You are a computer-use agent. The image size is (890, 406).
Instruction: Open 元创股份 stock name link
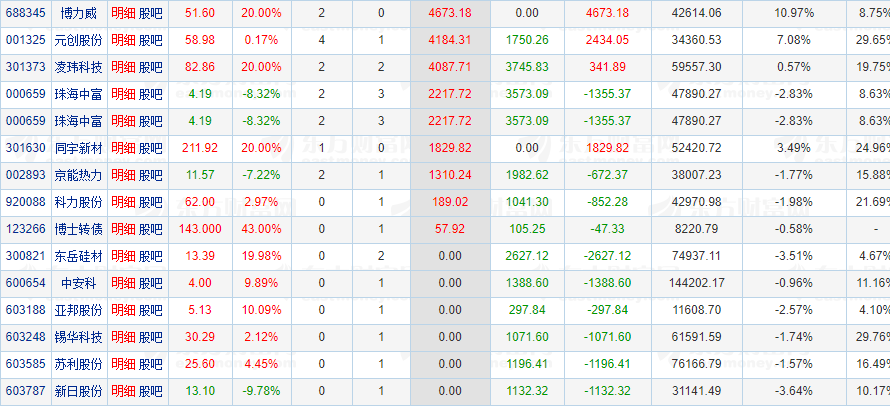[78, 40]
